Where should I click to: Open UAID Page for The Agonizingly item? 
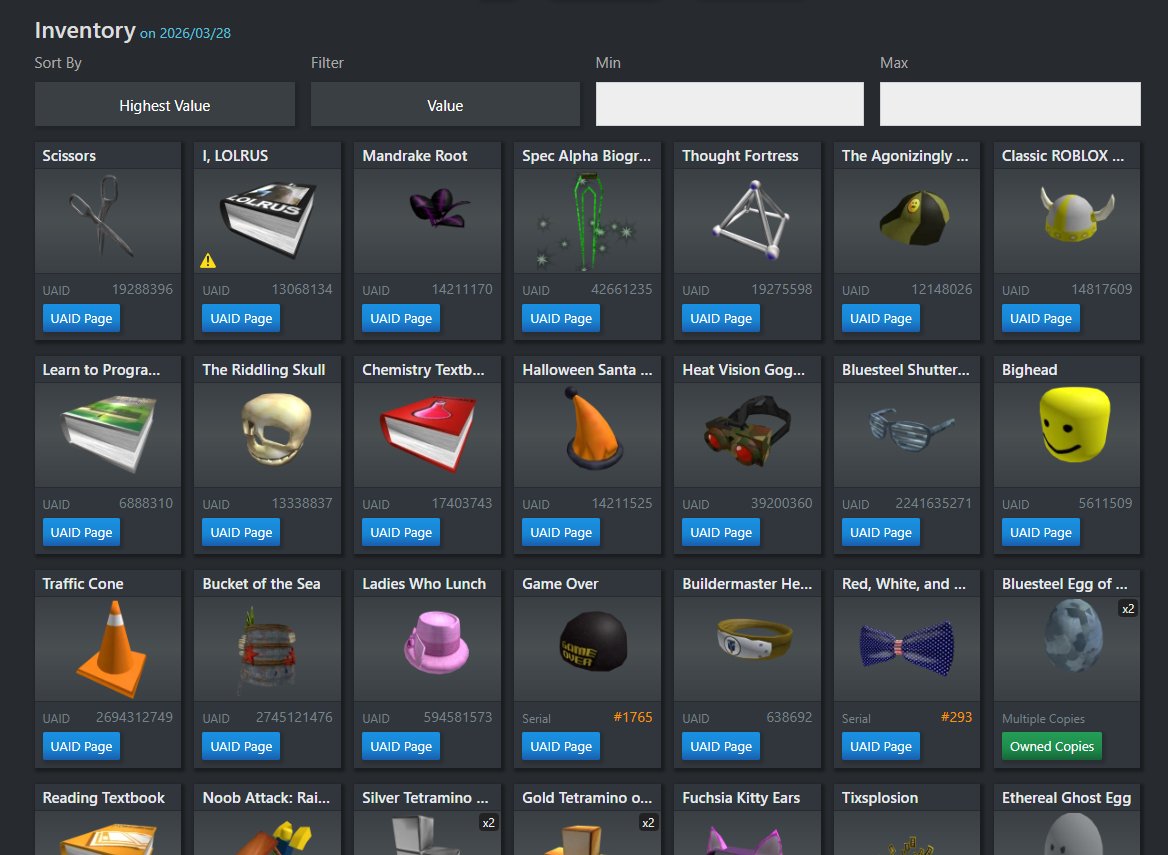point(880,318)
